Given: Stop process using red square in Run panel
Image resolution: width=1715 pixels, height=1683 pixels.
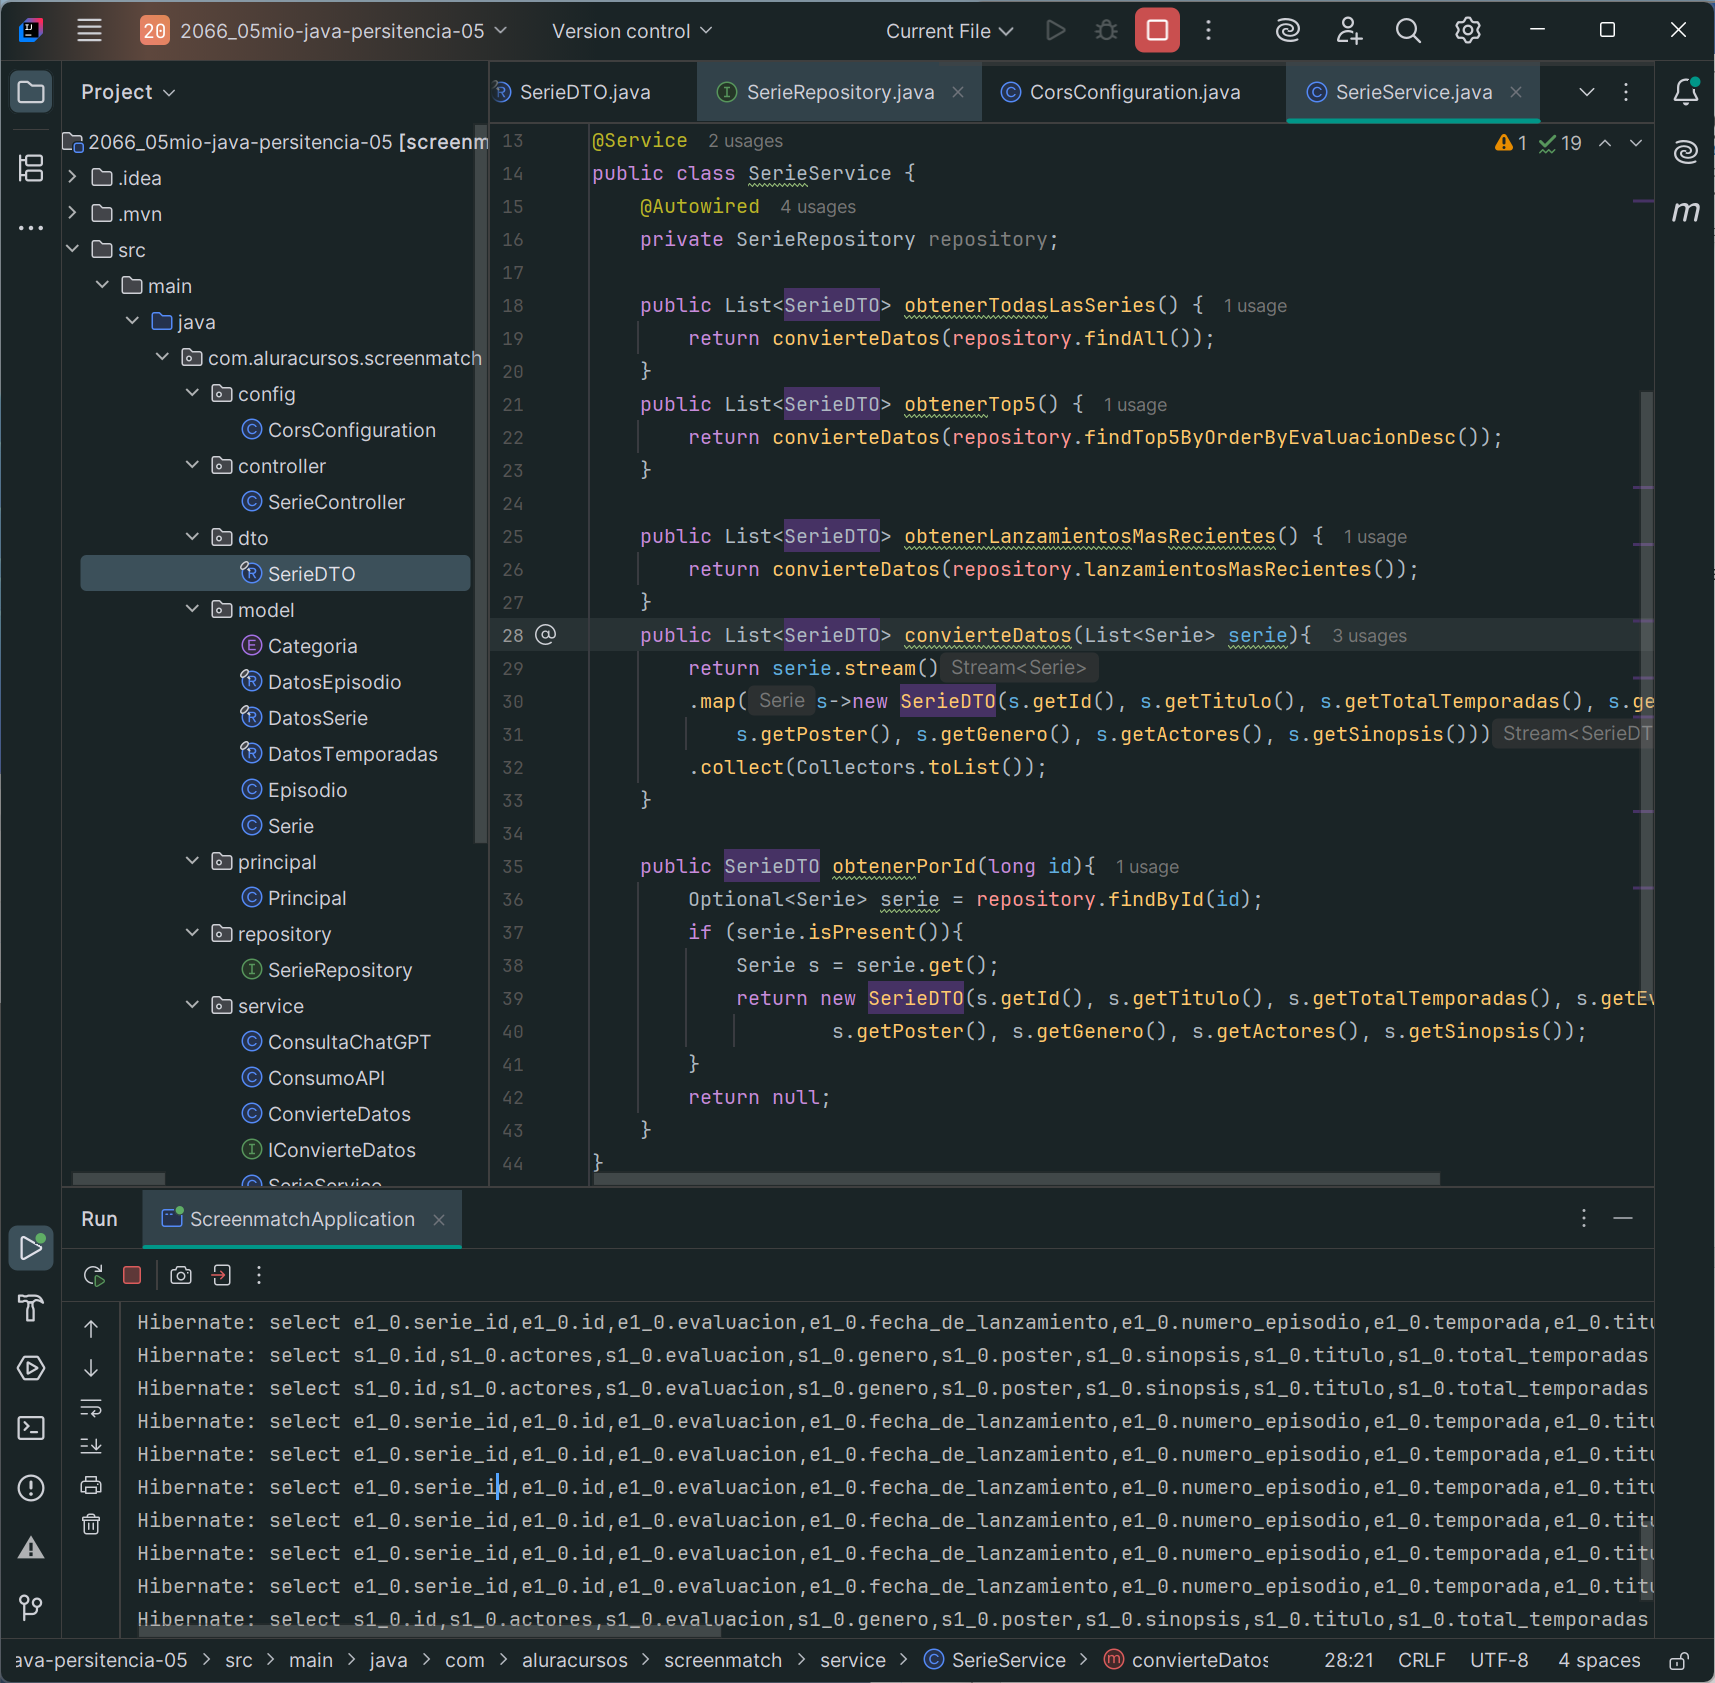Looking at the screenshot, I should (x=132, y=1275).
